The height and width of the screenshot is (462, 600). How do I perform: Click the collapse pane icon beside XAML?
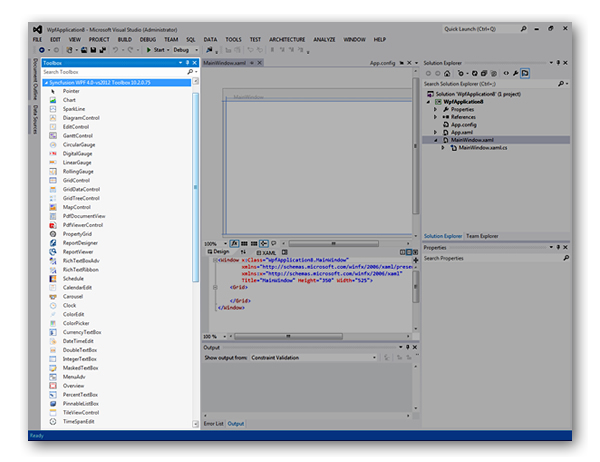[x=284, y=252]
